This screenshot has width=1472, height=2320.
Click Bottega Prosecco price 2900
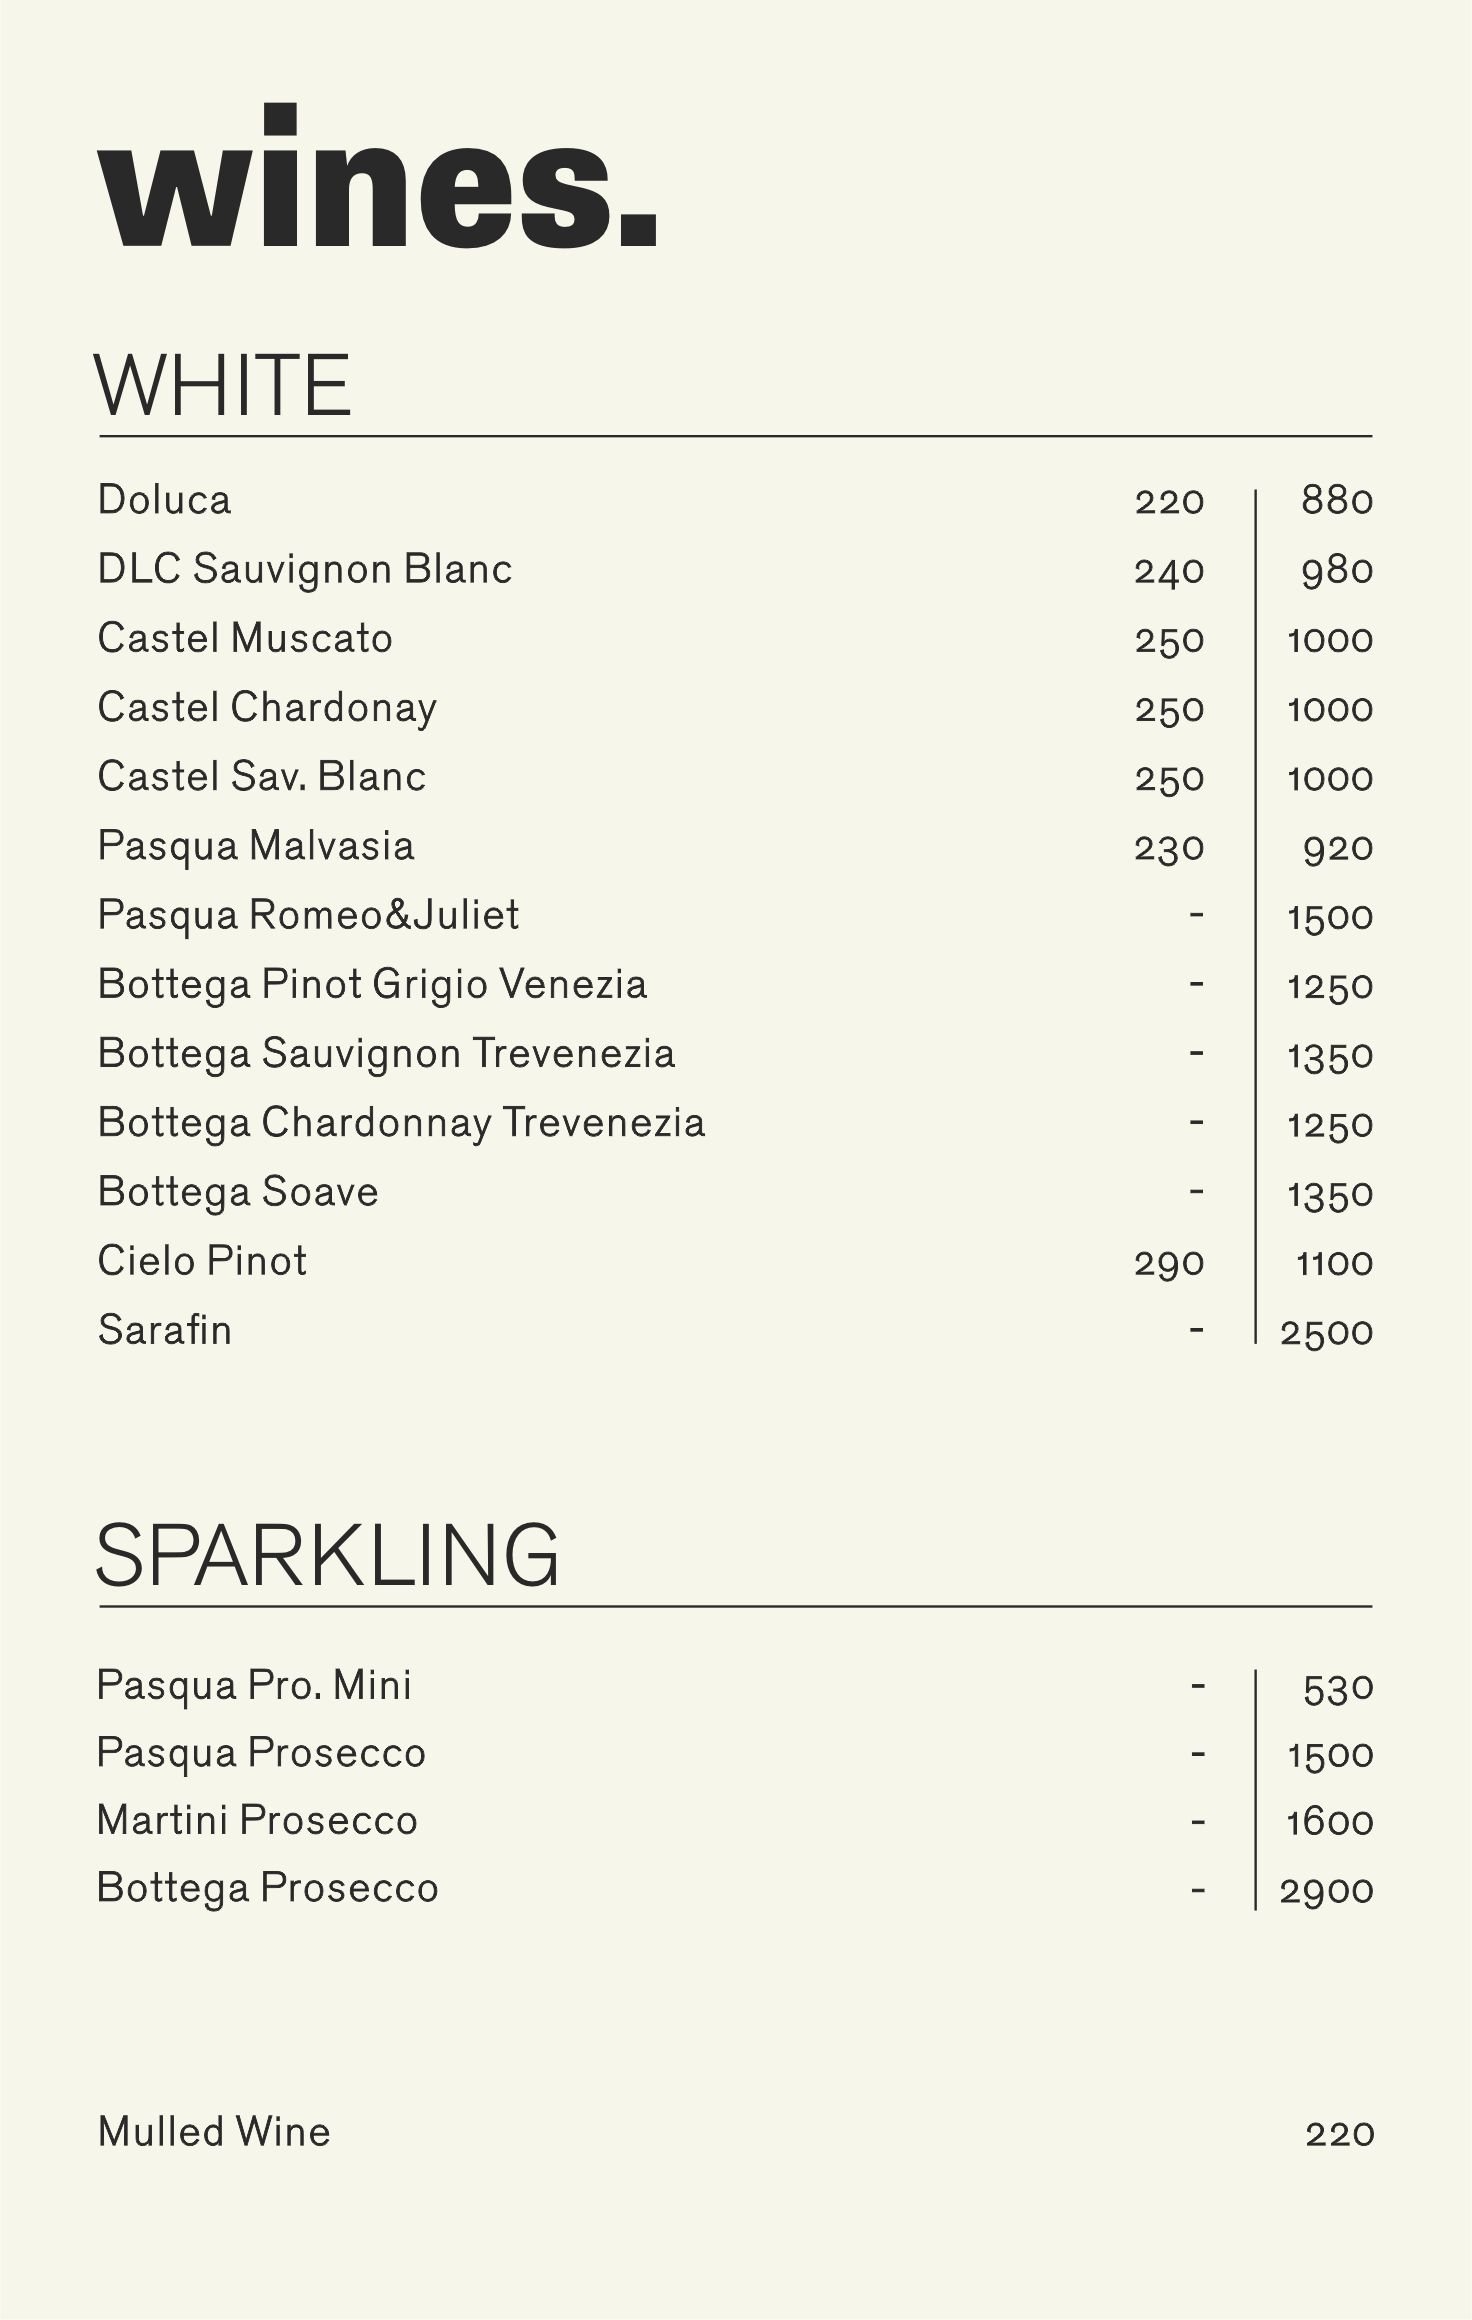click(x=1326, y=1891)
